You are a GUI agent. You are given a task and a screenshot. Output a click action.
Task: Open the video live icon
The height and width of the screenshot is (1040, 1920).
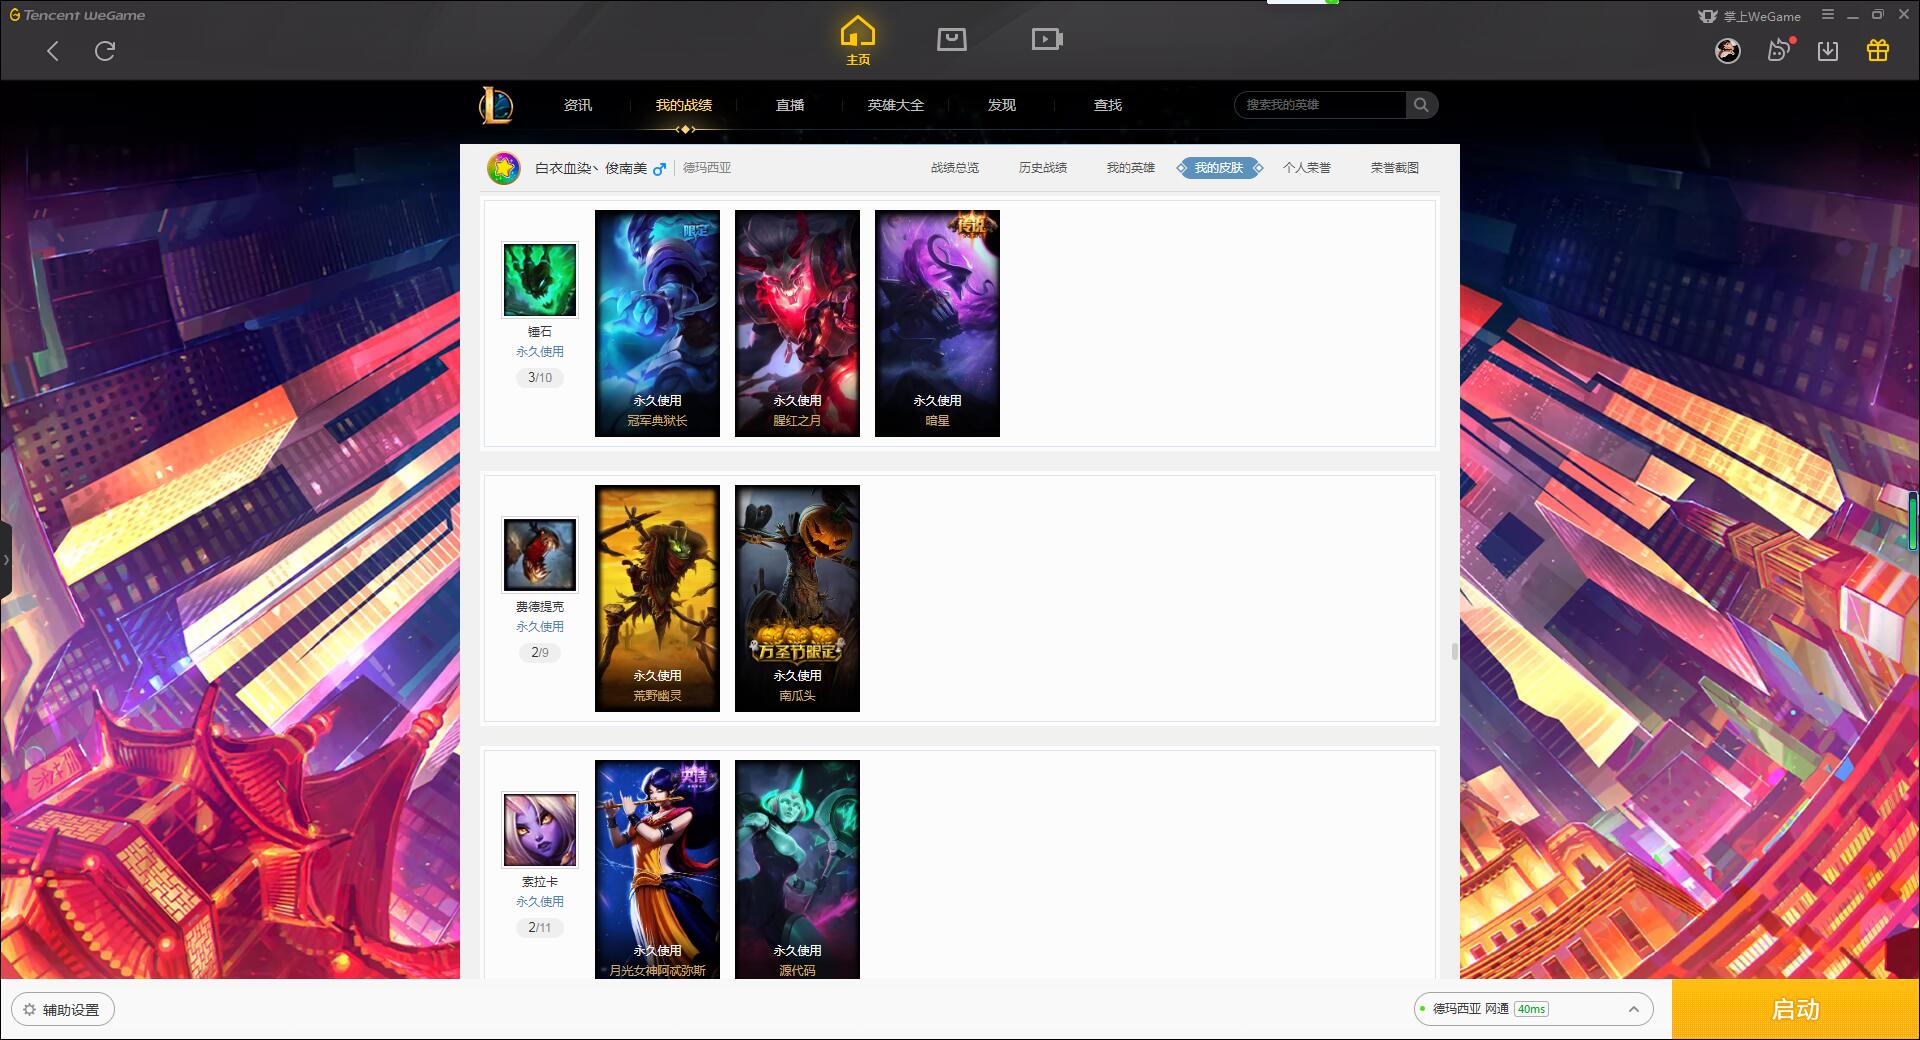pos(1047,39)
